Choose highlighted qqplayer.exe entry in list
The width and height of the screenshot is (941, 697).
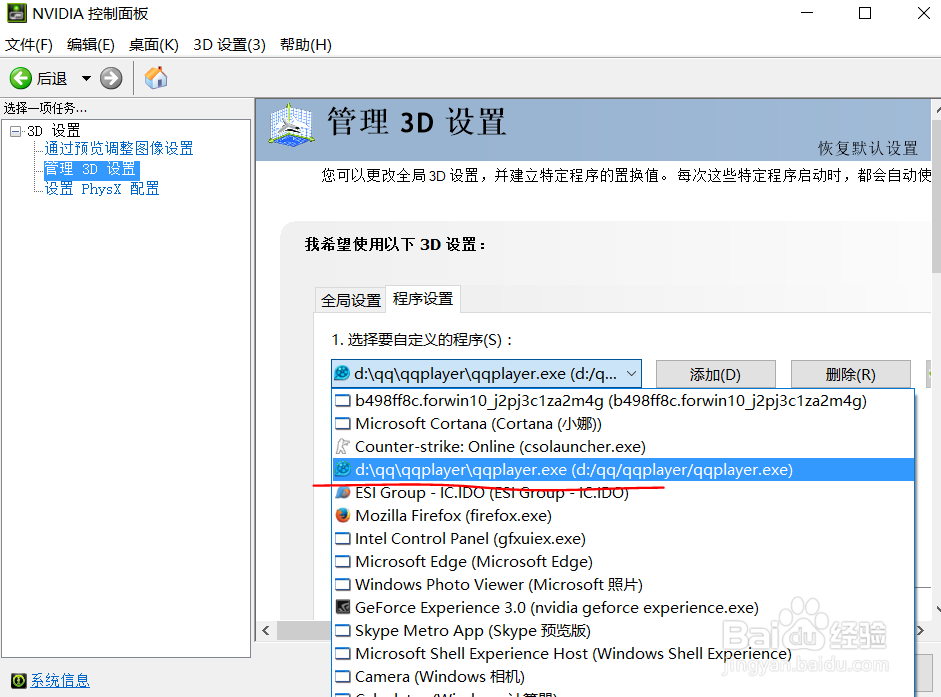pos(624,469)
